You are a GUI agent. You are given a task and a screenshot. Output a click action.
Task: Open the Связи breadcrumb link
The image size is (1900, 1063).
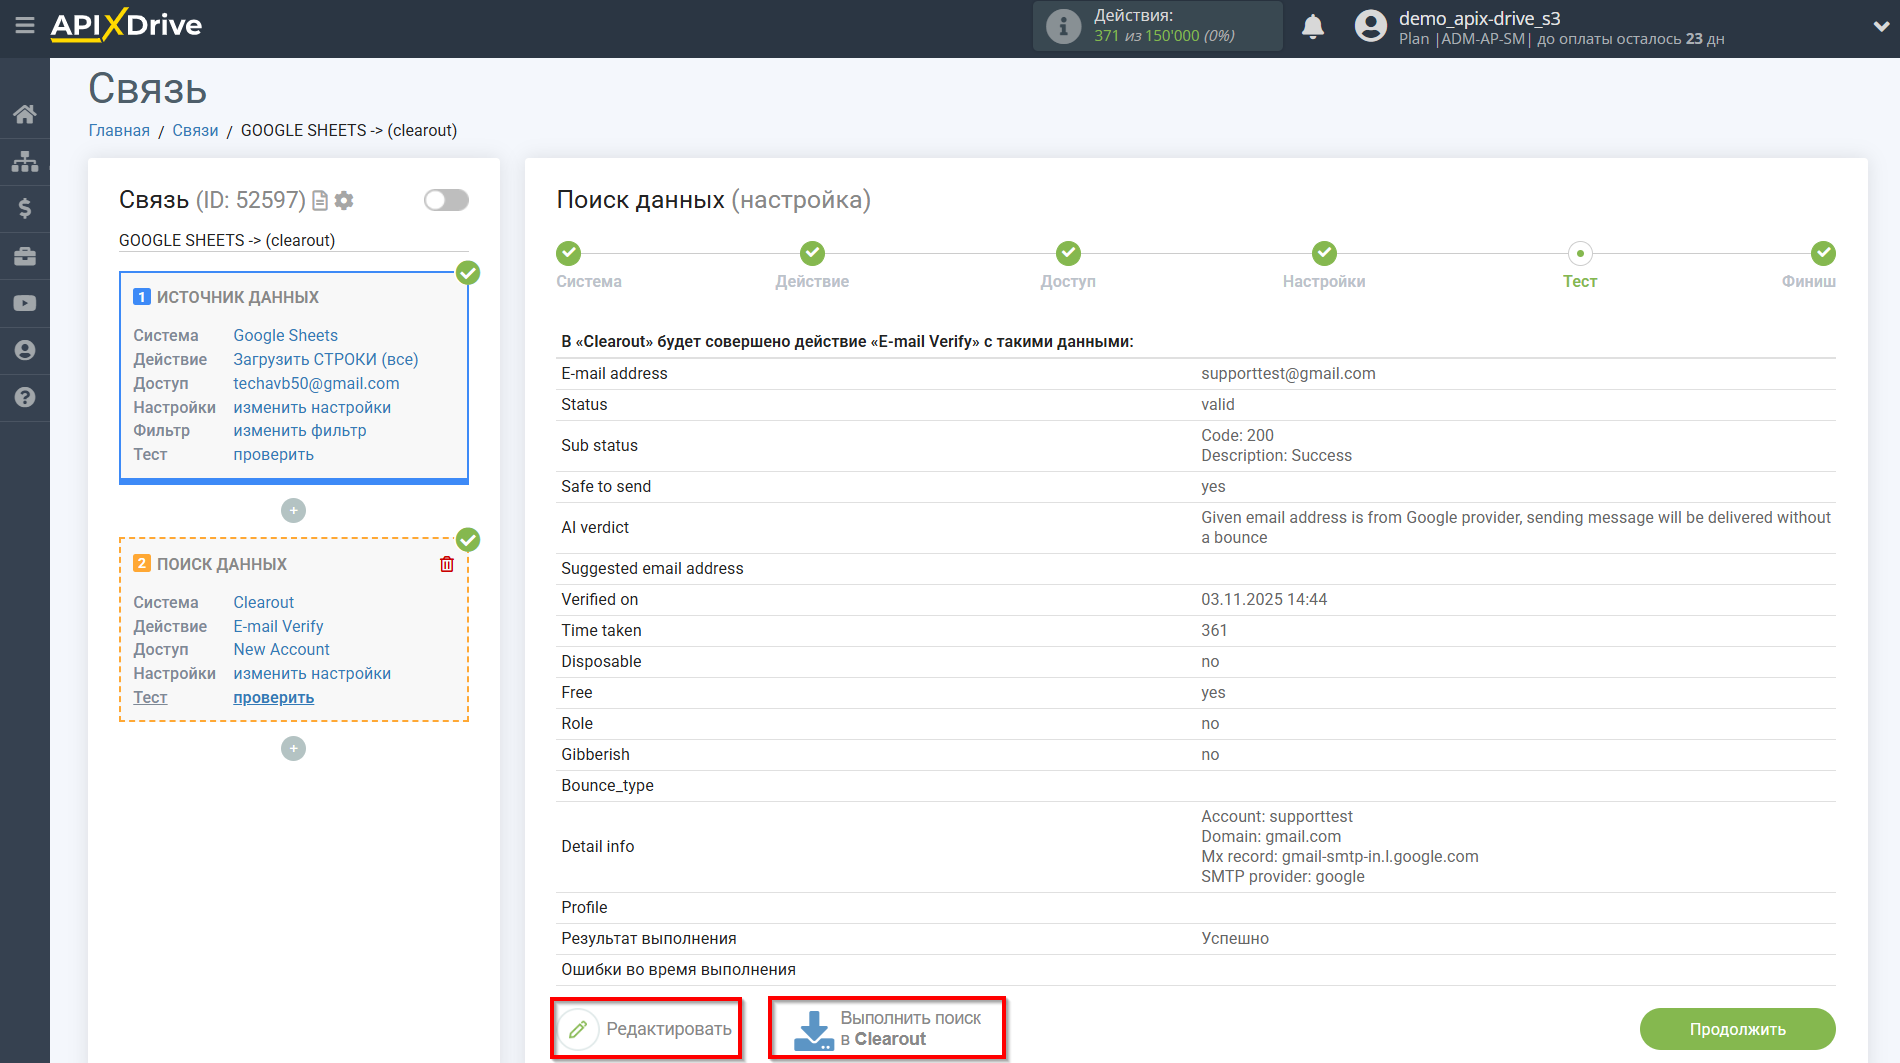pos(195,131)
